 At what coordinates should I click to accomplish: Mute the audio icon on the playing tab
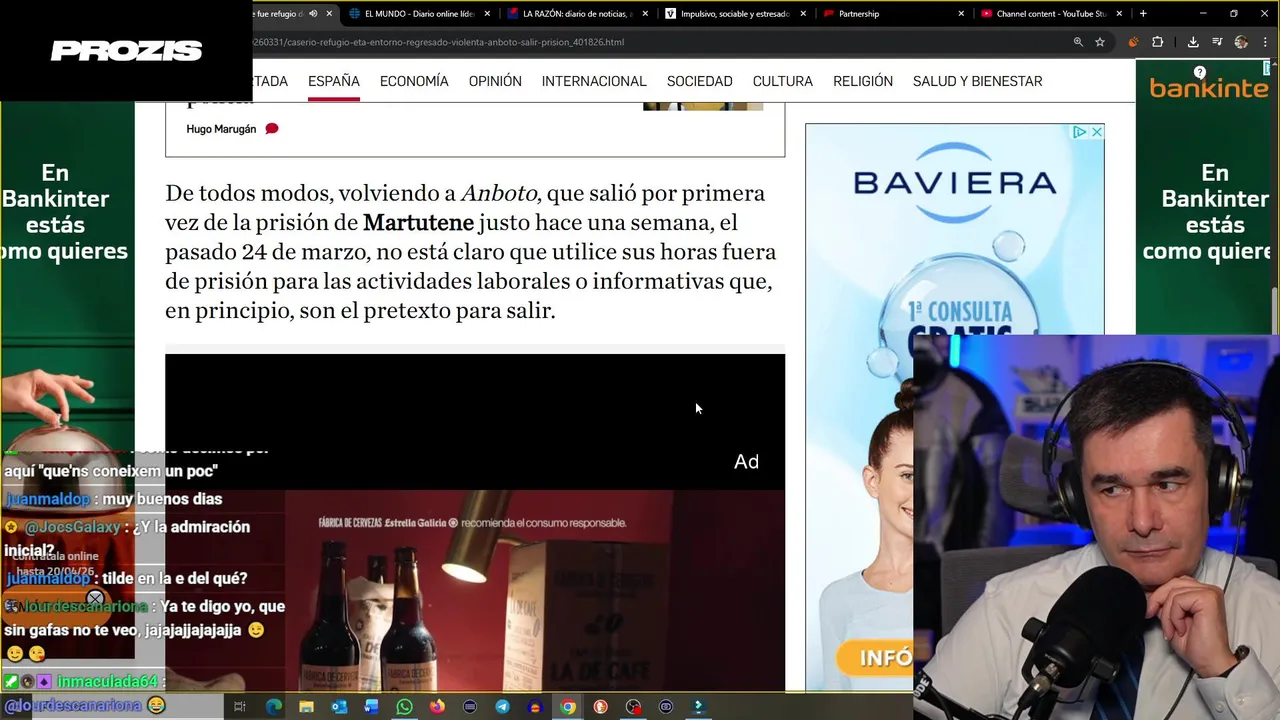(313, 14)
